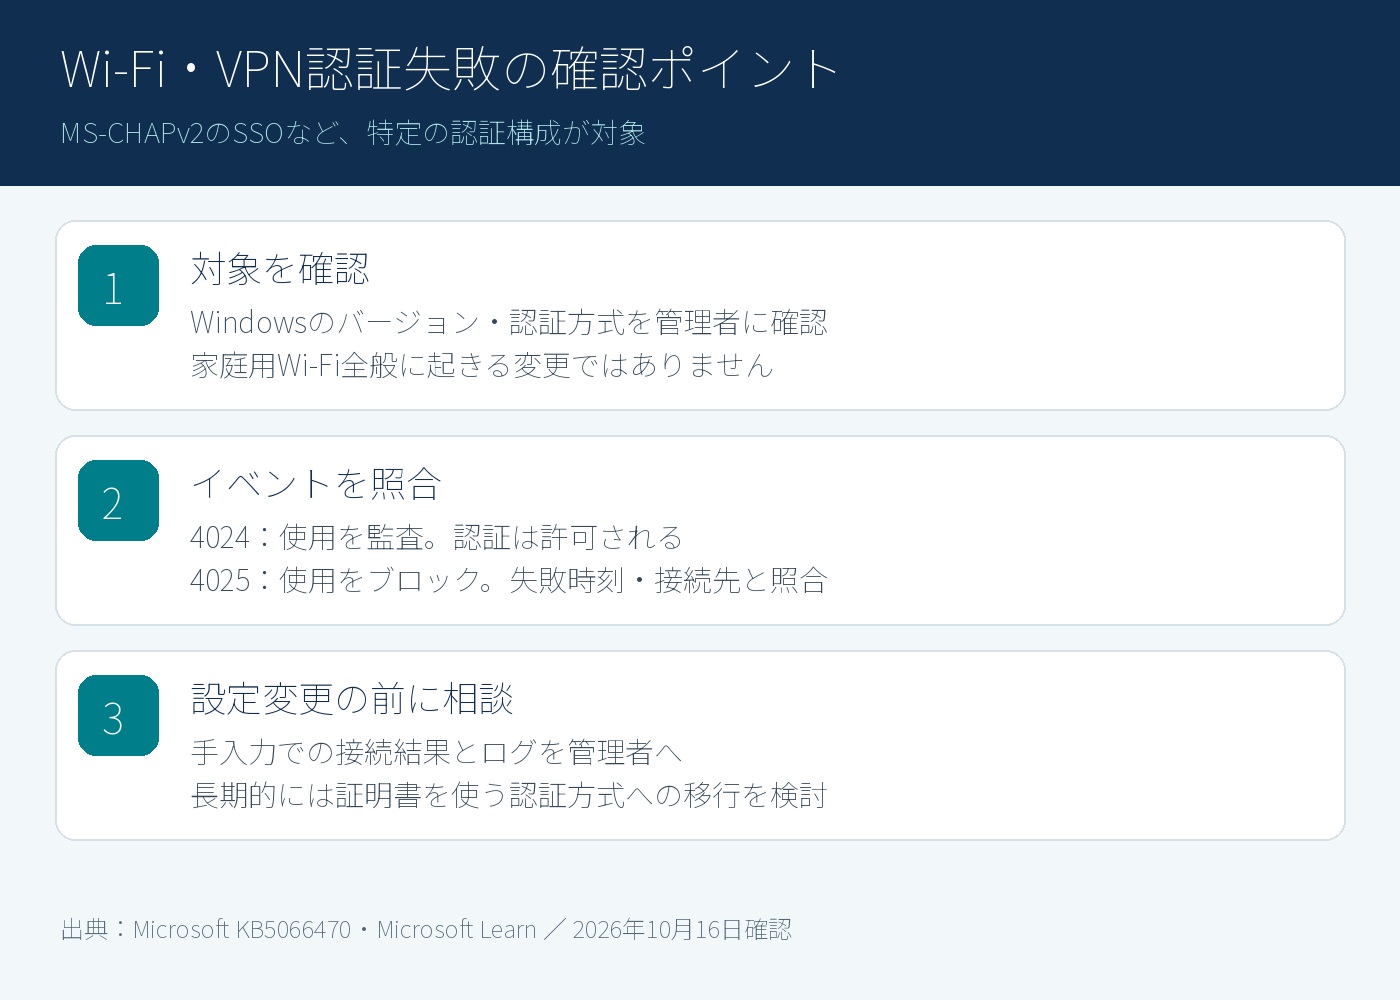Select the line "手入力での接続結果とログを管理者へ"
This screenshot has width=1400, height=1000.
[x=436, y=752]
